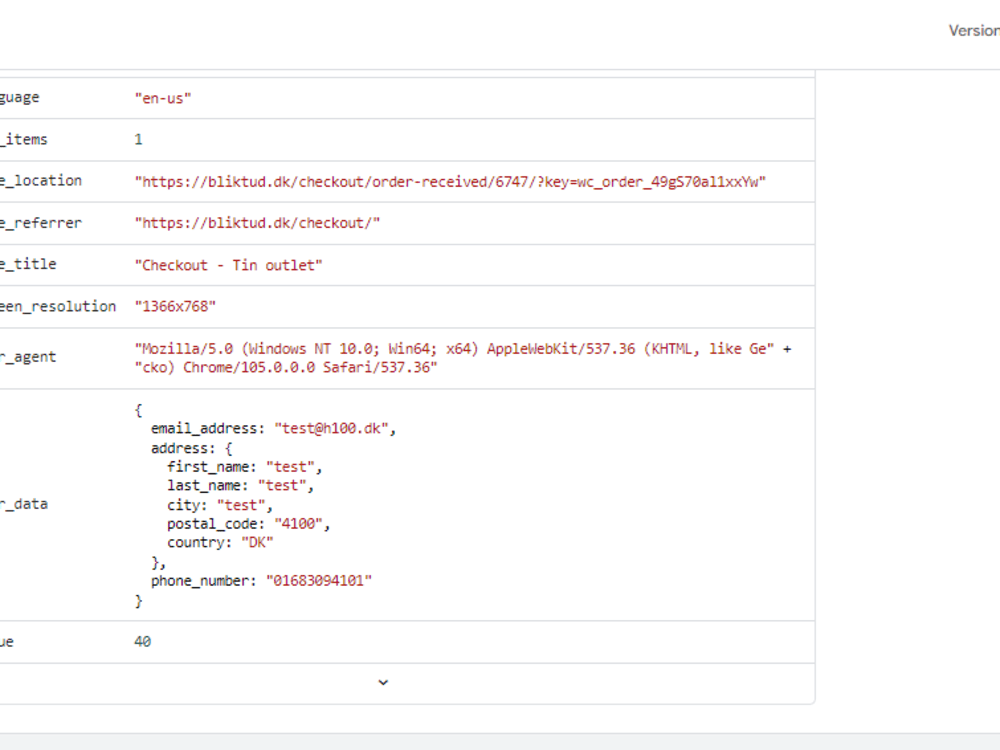This screenshot has width=1000, height=750.
Task: Click the Version label at top right
Action: (x=974, y=31)
